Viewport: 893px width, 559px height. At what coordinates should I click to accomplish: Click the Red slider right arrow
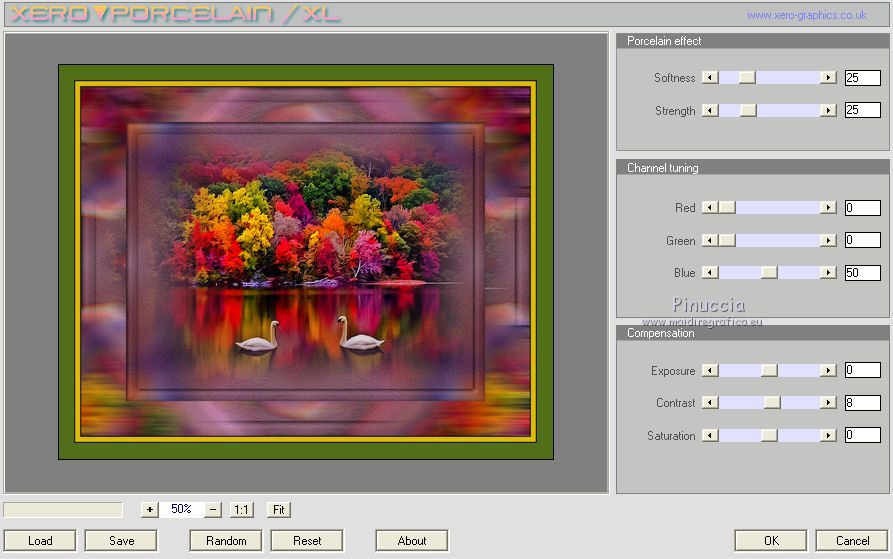pos(828,208)
